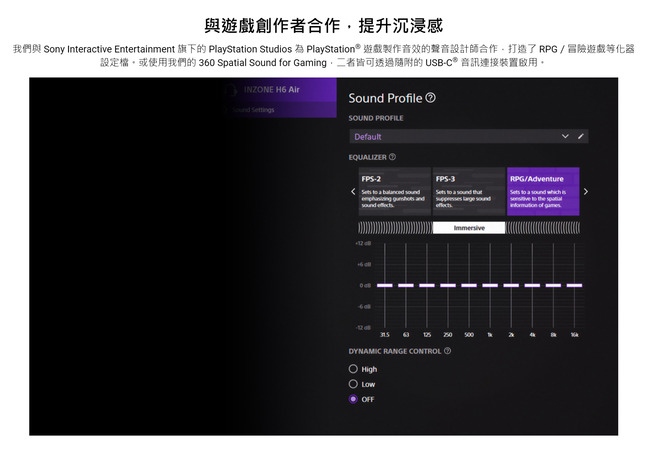
Task: Turn Dynamic Range Control OFF
Action: point(353,399)
